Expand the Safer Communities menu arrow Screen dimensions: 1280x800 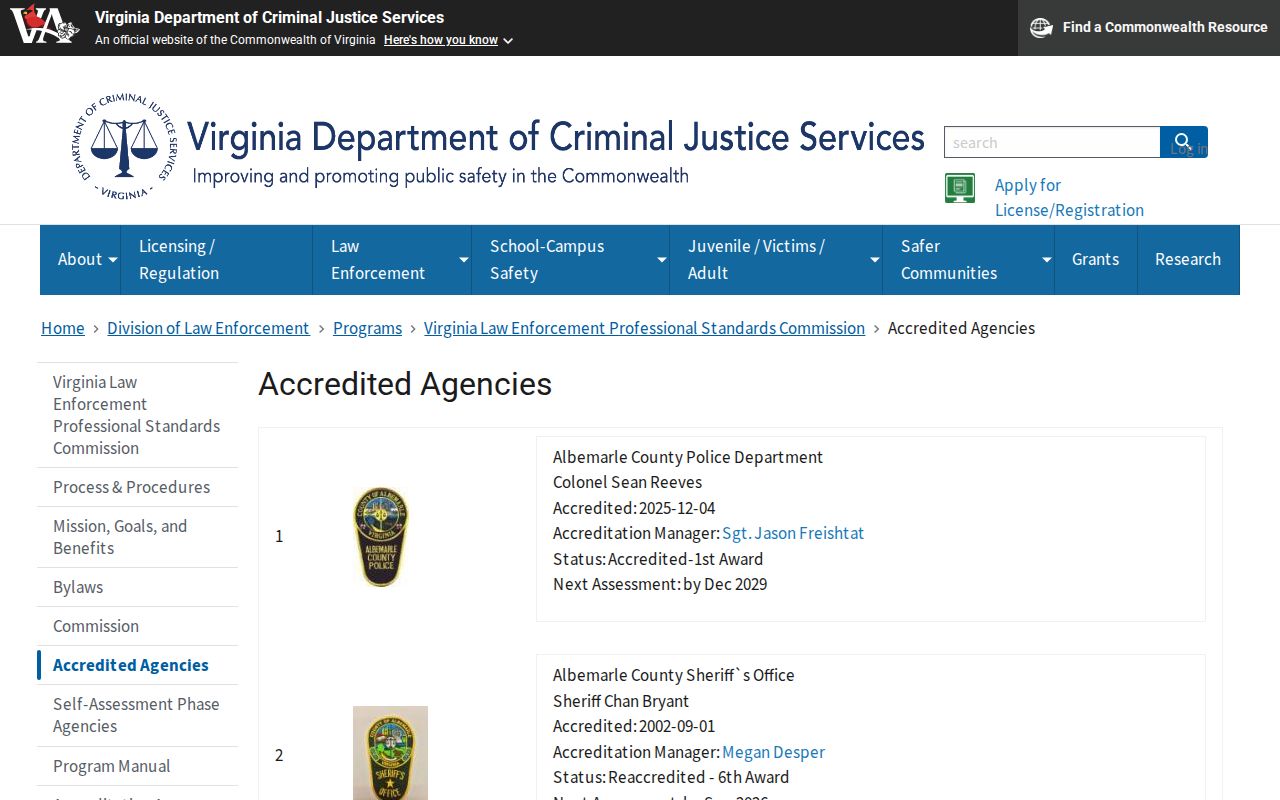click(1046, 260)
